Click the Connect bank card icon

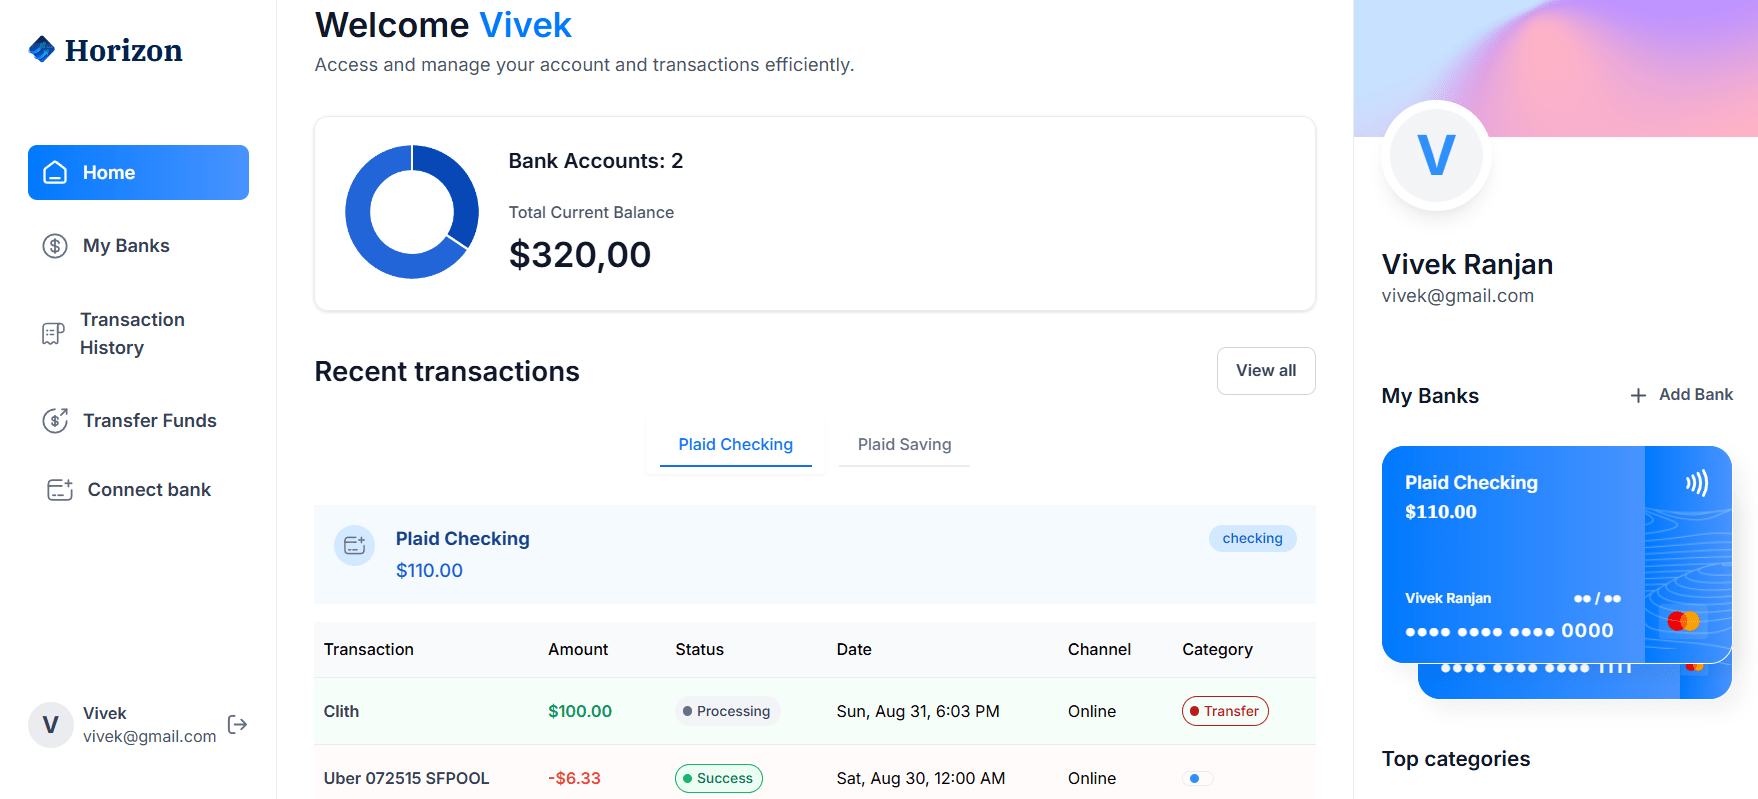coord(60,490)
